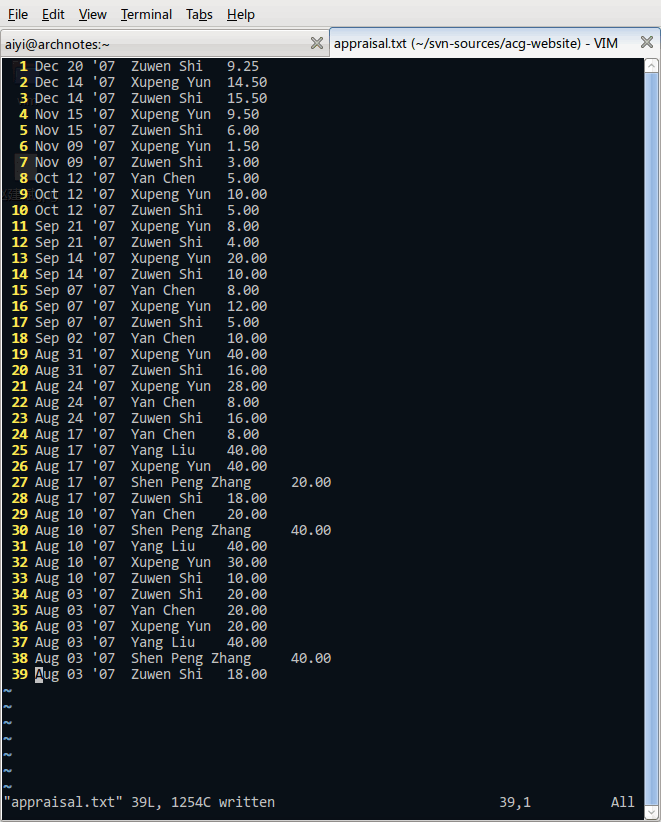Click the terminal's vertical scrollbar
Viewport: 661px width, 822px height.
pos(654,400)
